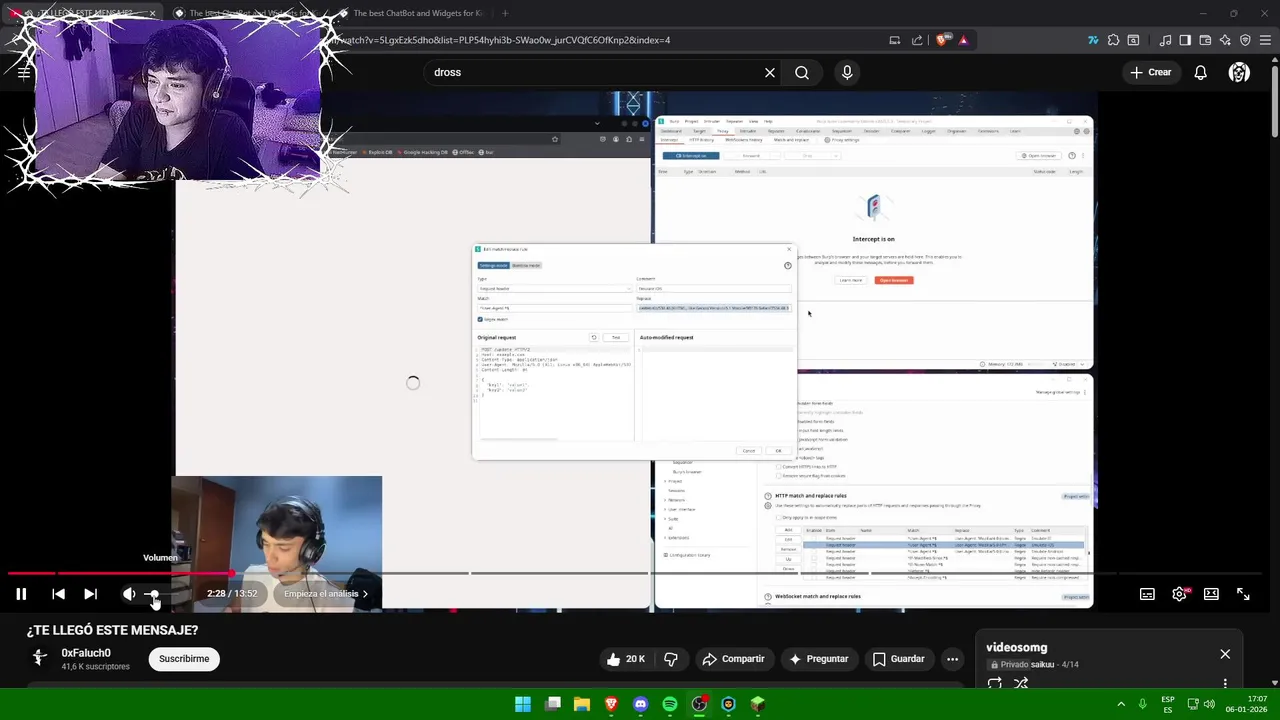This screenshot has width=1280, height=720.
Task: Skip to next video in playlist
Action: click(x=90, y=594)
